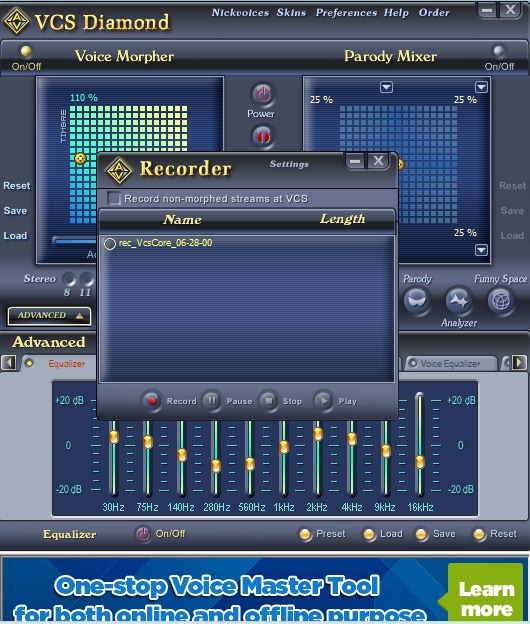
Task: Click the 2kHz equalizer slider knob
Action: click(318, 434)
